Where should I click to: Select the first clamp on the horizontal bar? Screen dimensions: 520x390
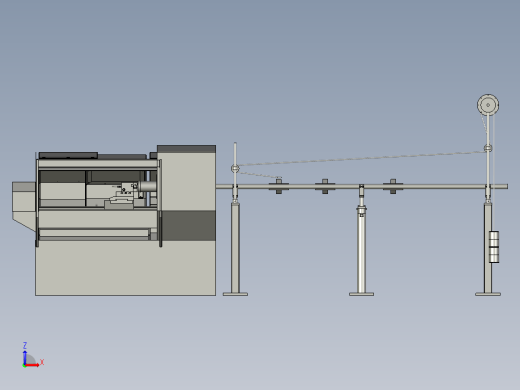pos(279,186)
